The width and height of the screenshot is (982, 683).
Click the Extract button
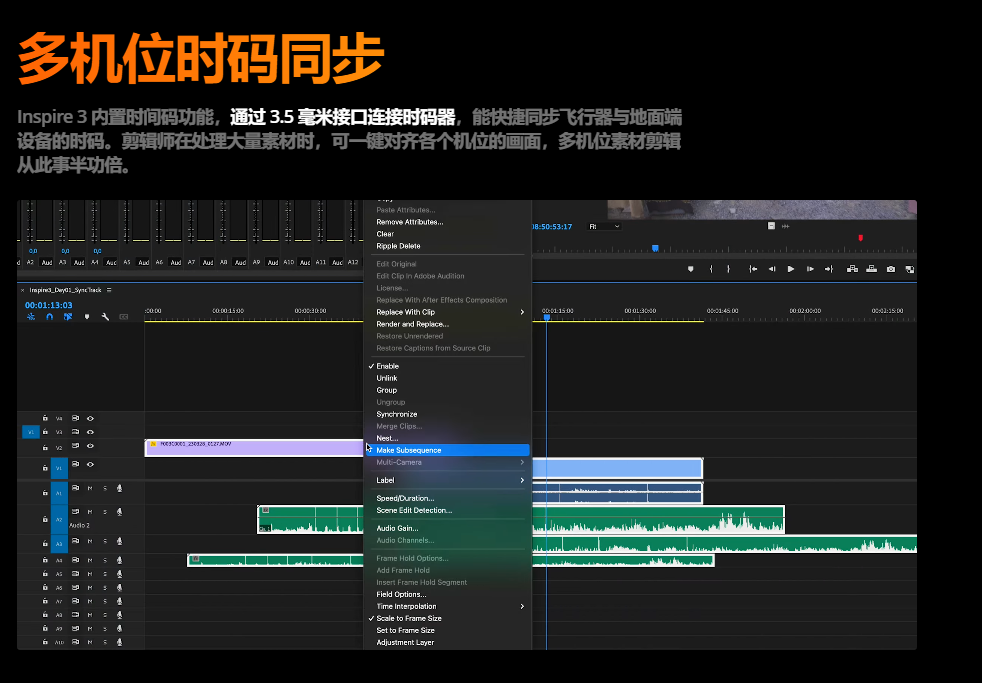[x=871, y=269]
